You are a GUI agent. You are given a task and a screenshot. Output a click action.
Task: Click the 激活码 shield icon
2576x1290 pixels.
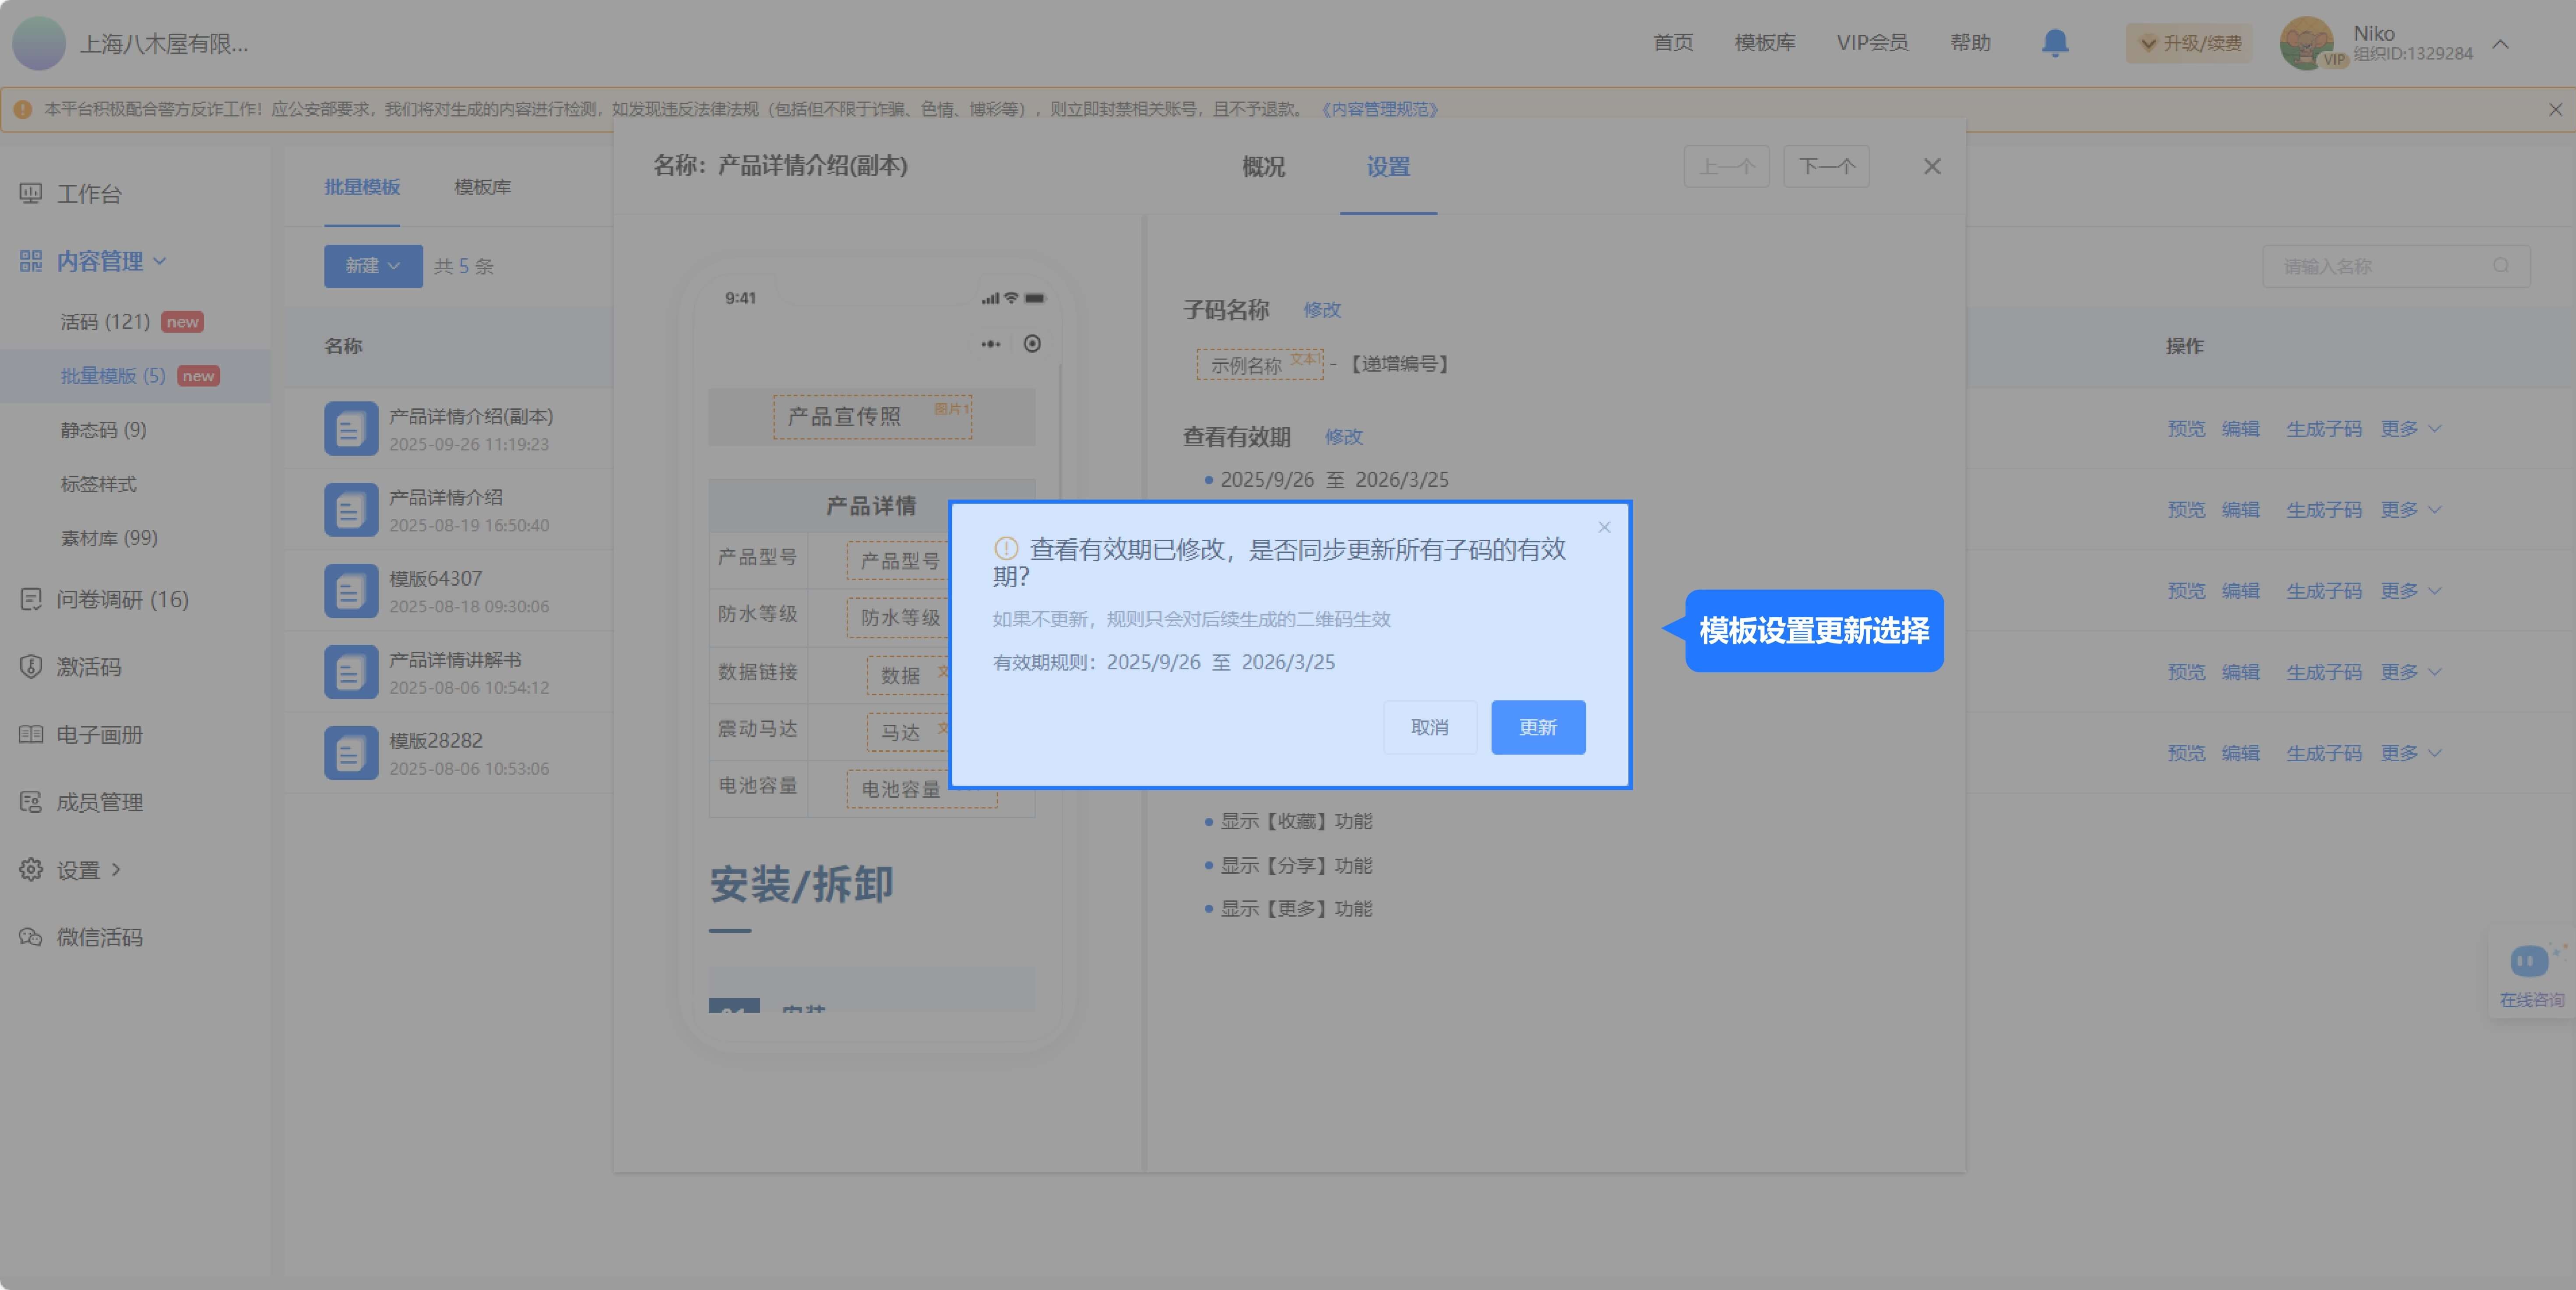point(30,667)
